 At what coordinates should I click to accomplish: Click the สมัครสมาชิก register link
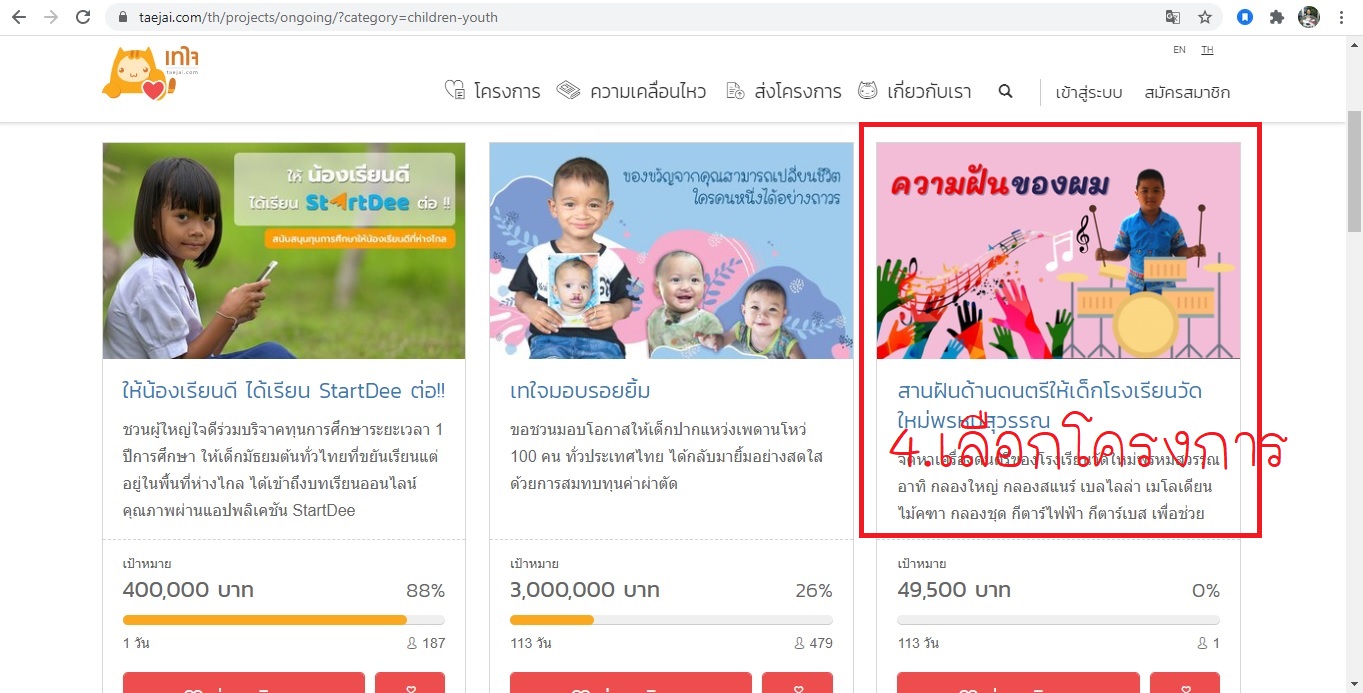(x=1187, y=92)
